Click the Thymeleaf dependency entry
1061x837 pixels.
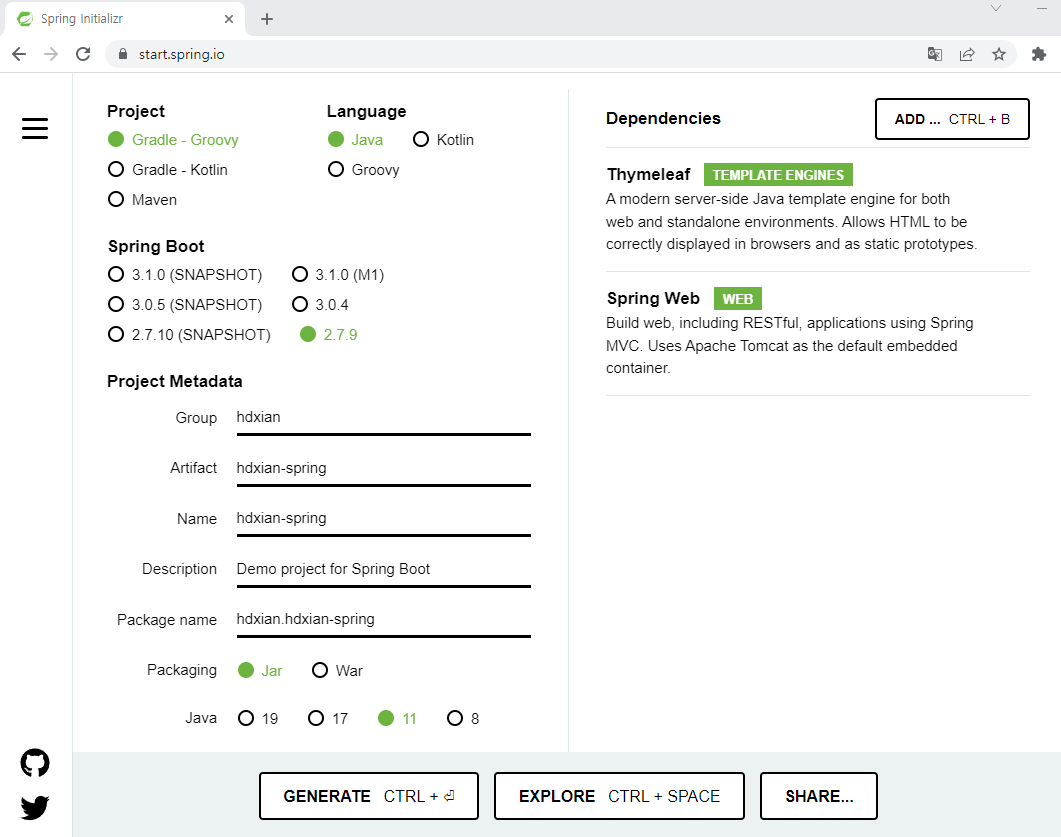(817, 208)
